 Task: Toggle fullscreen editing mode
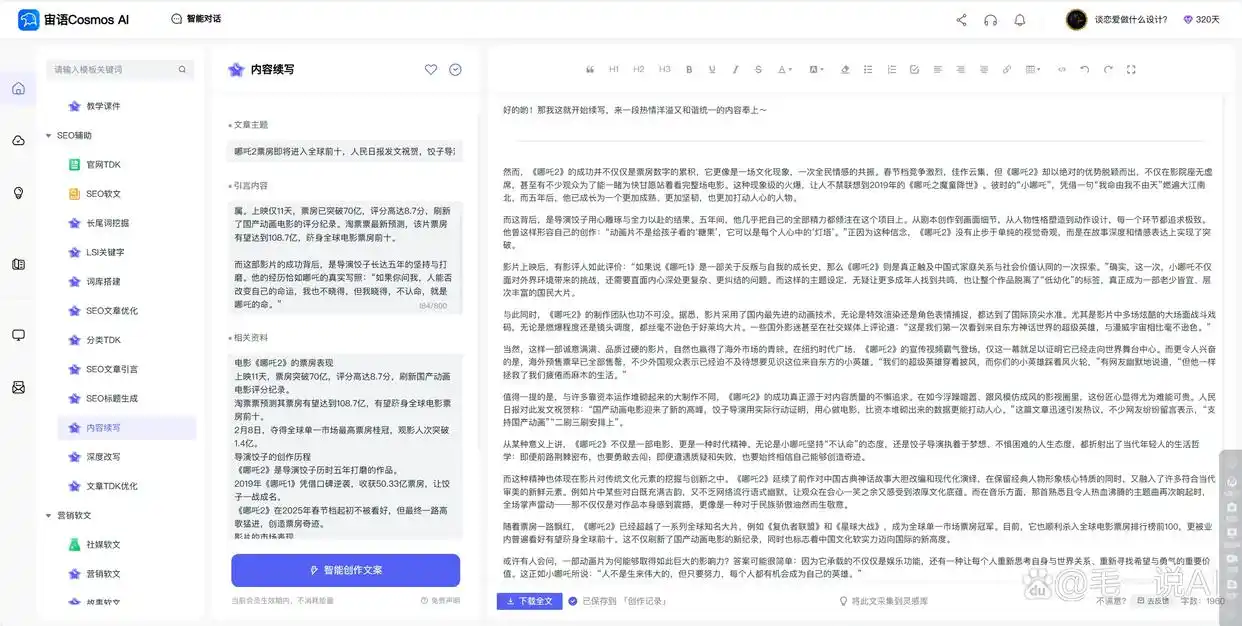pyautogui.click(x=1131, y=69)
